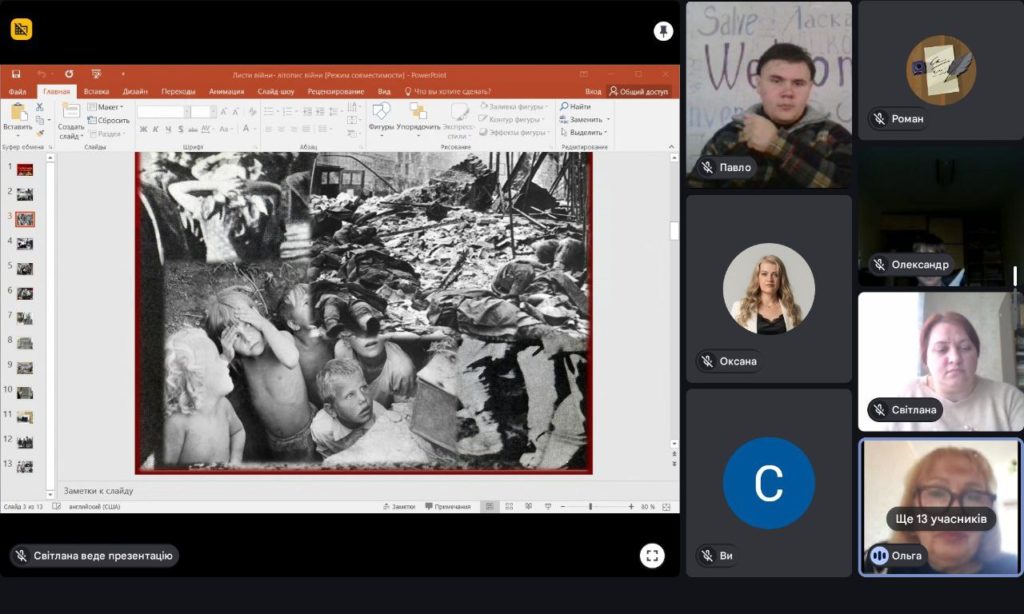Click the 'Ще 13 учасників' label
1024x614 pixels.
tap(940, 519)
